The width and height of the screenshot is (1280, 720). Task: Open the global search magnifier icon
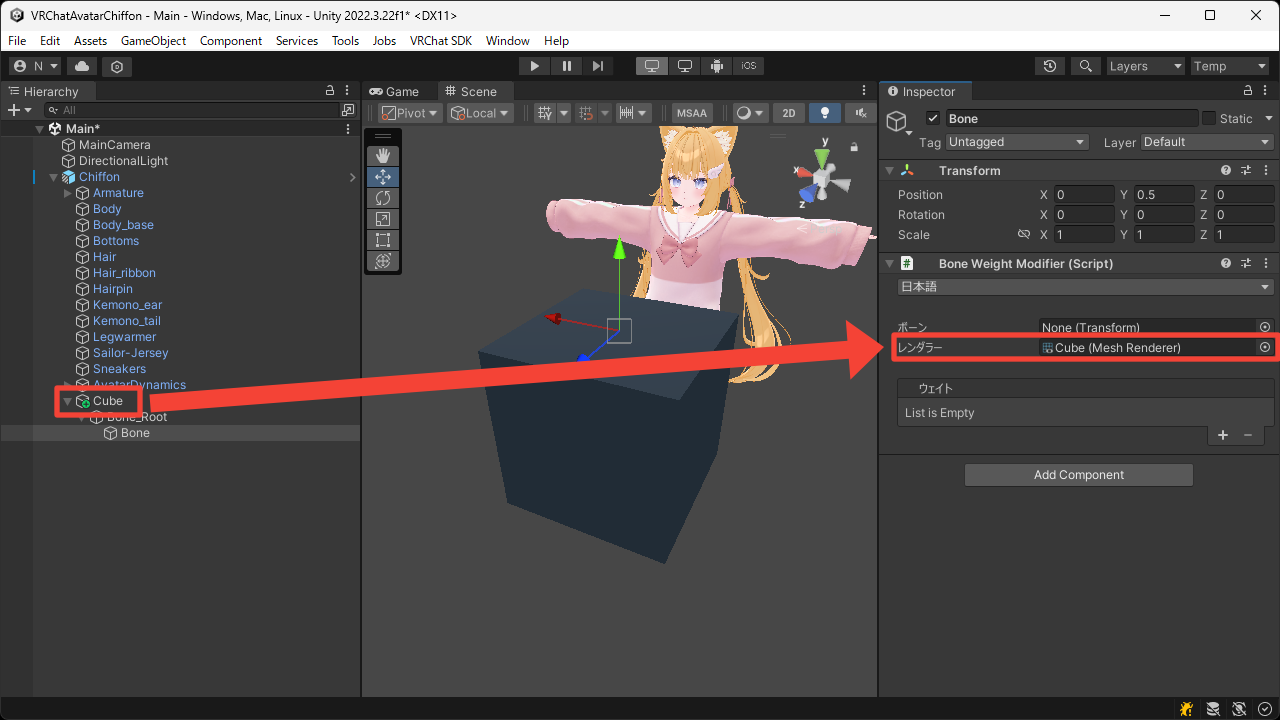point(1085,66)
